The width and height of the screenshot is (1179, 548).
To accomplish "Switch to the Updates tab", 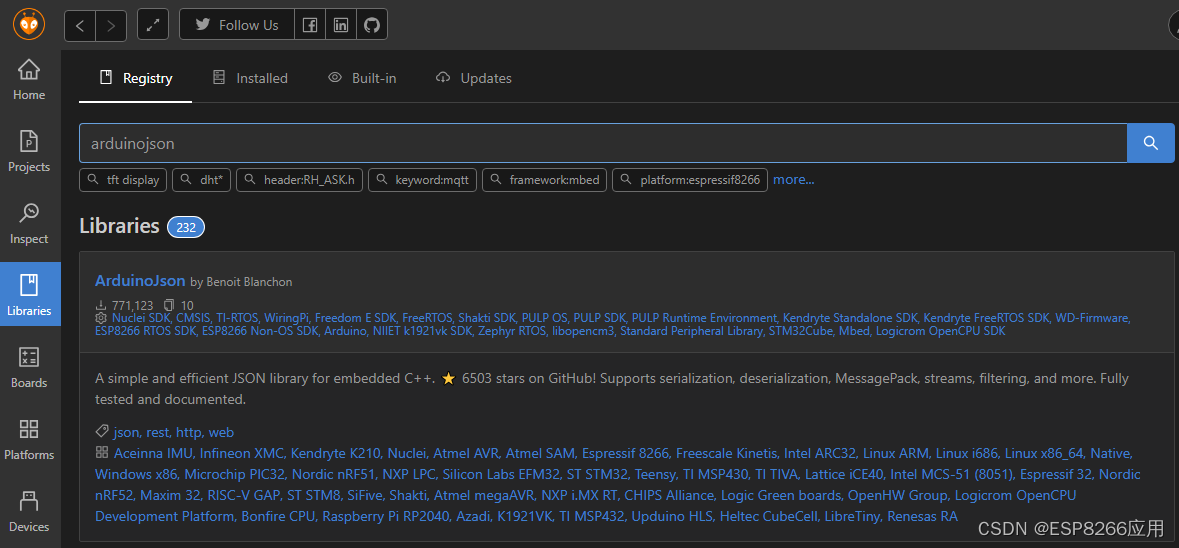I will click(x=474, y=78).
